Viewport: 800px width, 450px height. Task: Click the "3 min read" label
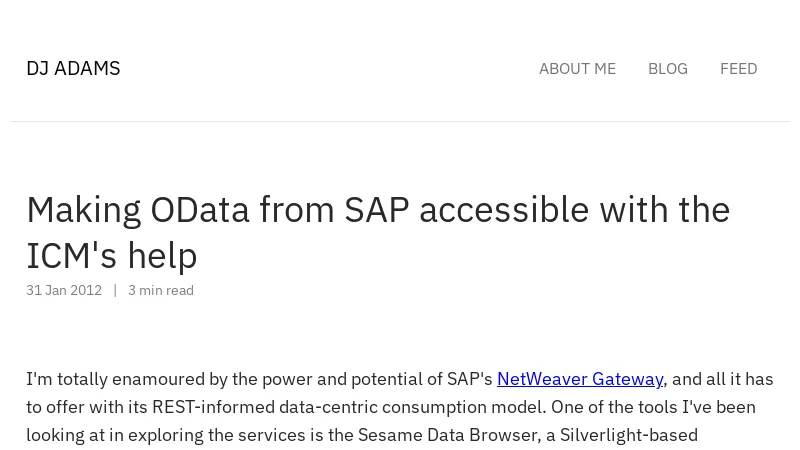[x=161, y=290]
